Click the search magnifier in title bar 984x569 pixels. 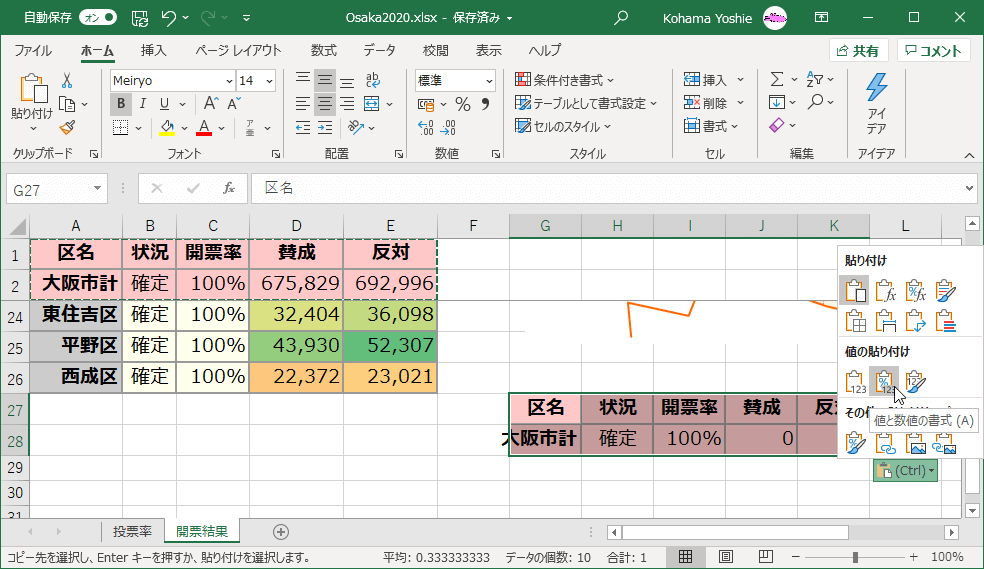coord(621,18)
